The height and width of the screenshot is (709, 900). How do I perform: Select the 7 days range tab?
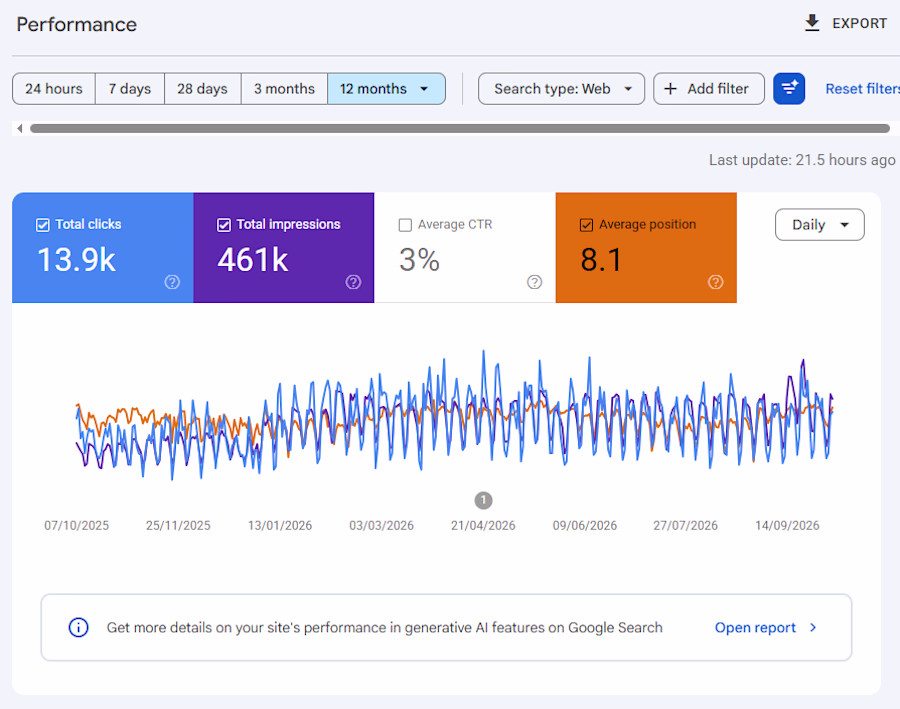130,88
